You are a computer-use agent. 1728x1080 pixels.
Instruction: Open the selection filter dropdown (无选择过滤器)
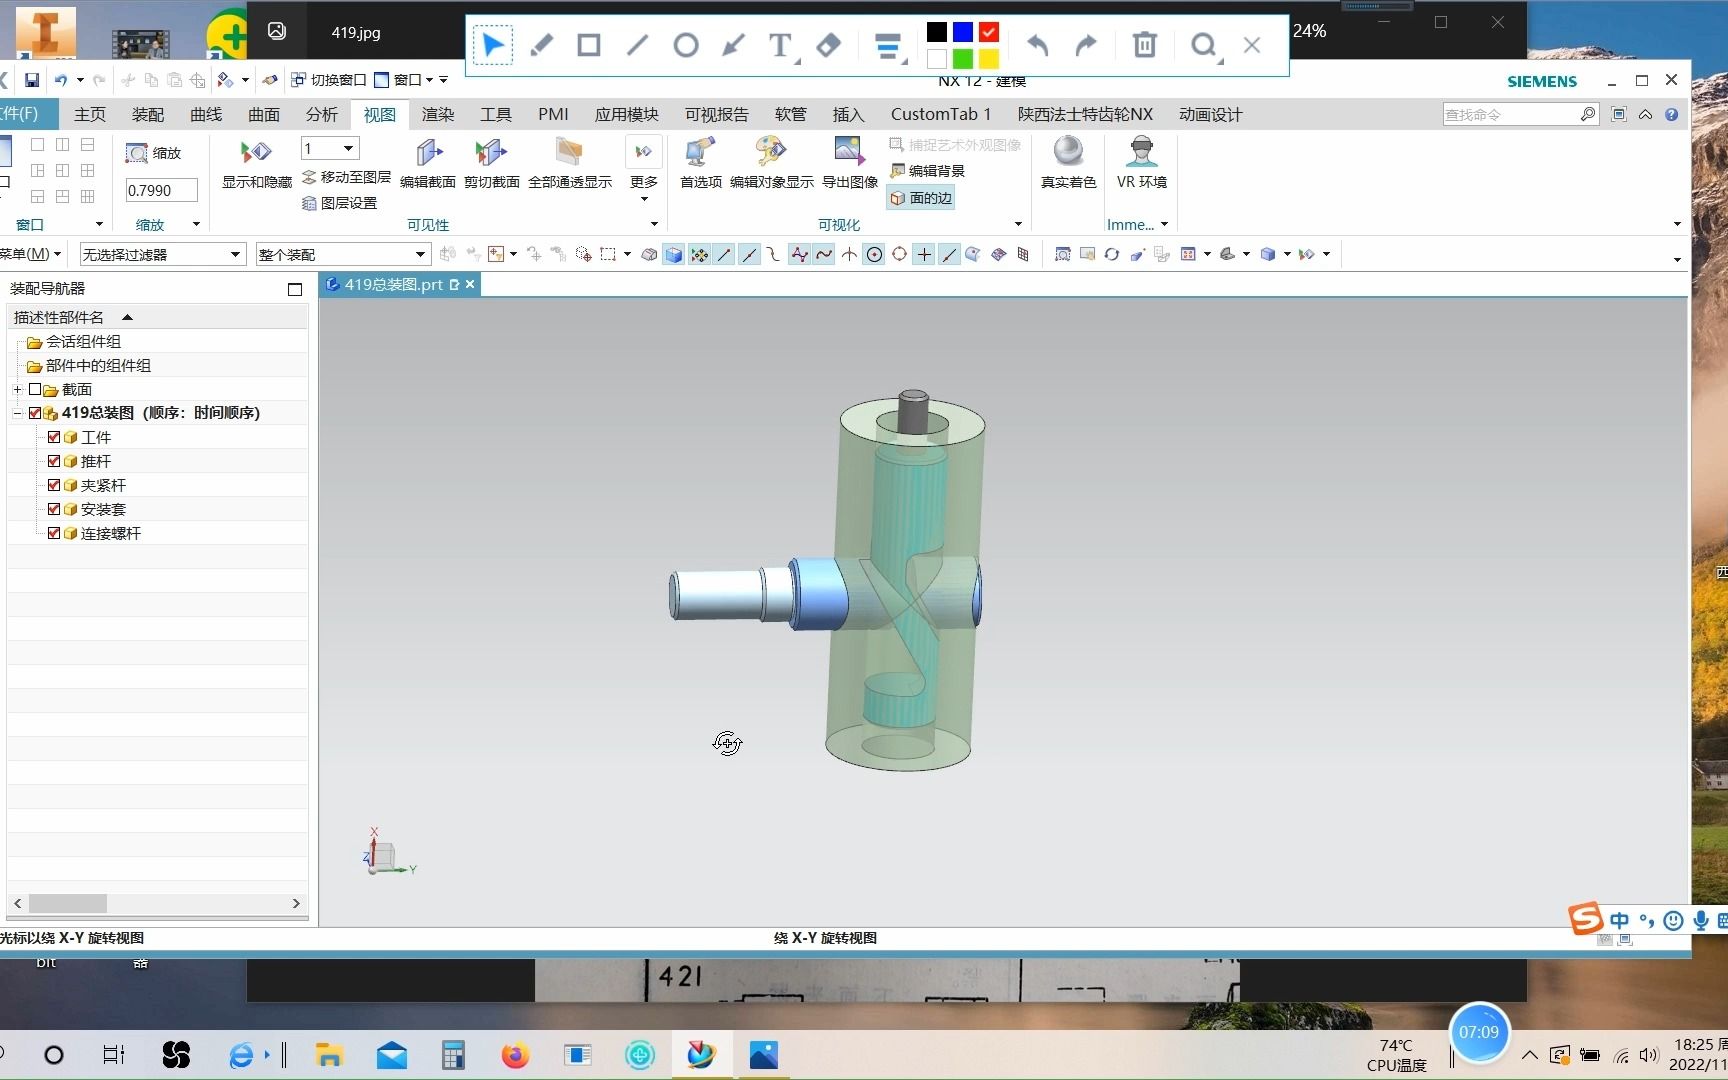coord(162,255)
